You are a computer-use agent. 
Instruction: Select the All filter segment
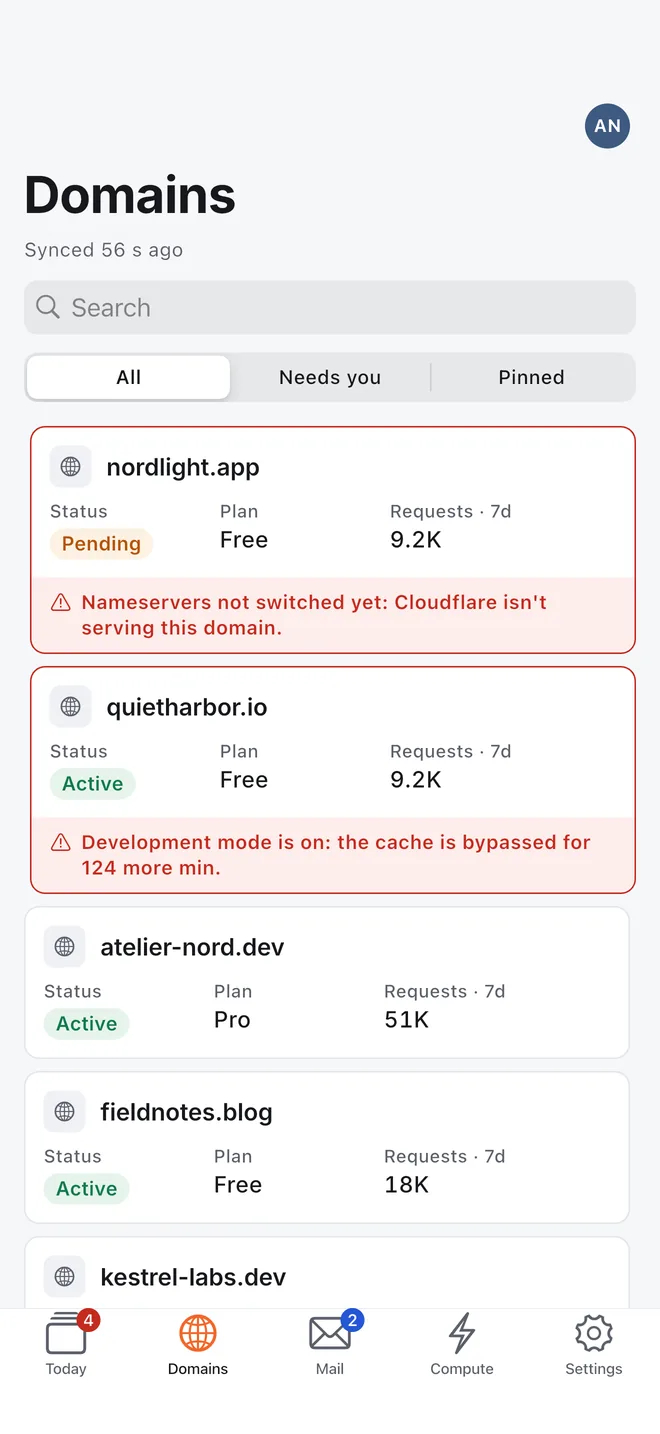click(x=129, y=377)
